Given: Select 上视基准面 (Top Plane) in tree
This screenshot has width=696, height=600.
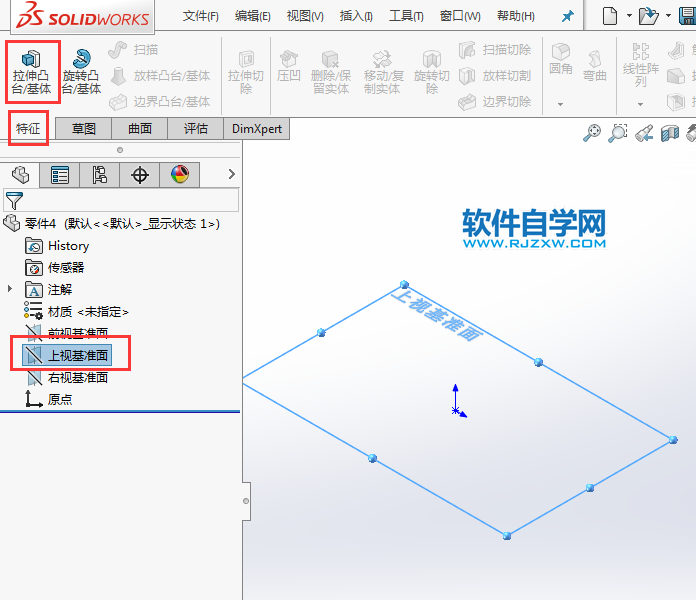Looking at the screenshot, I should [67, 355].
